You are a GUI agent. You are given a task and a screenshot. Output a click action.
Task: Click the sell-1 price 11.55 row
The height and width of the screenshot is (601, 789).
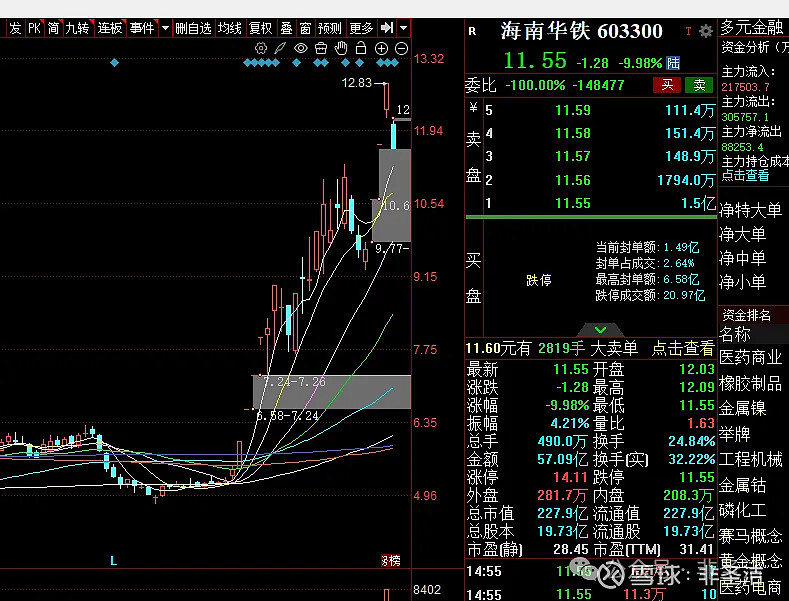599,203
